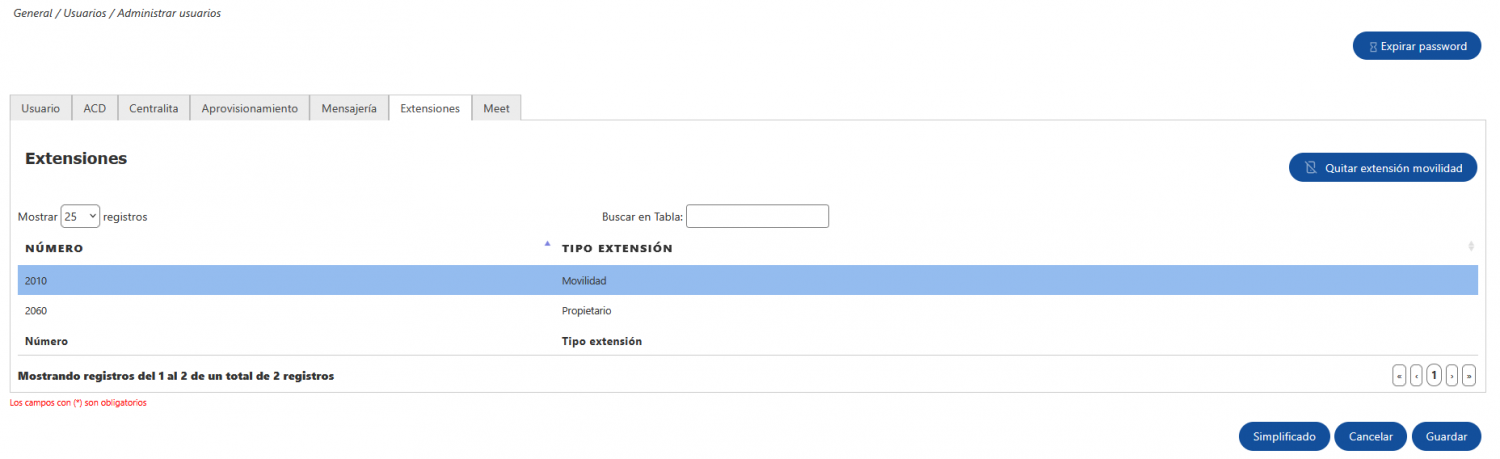Save changes with Guardar button
This screenshot has width=1500, height=459.
coord(1446,436)
